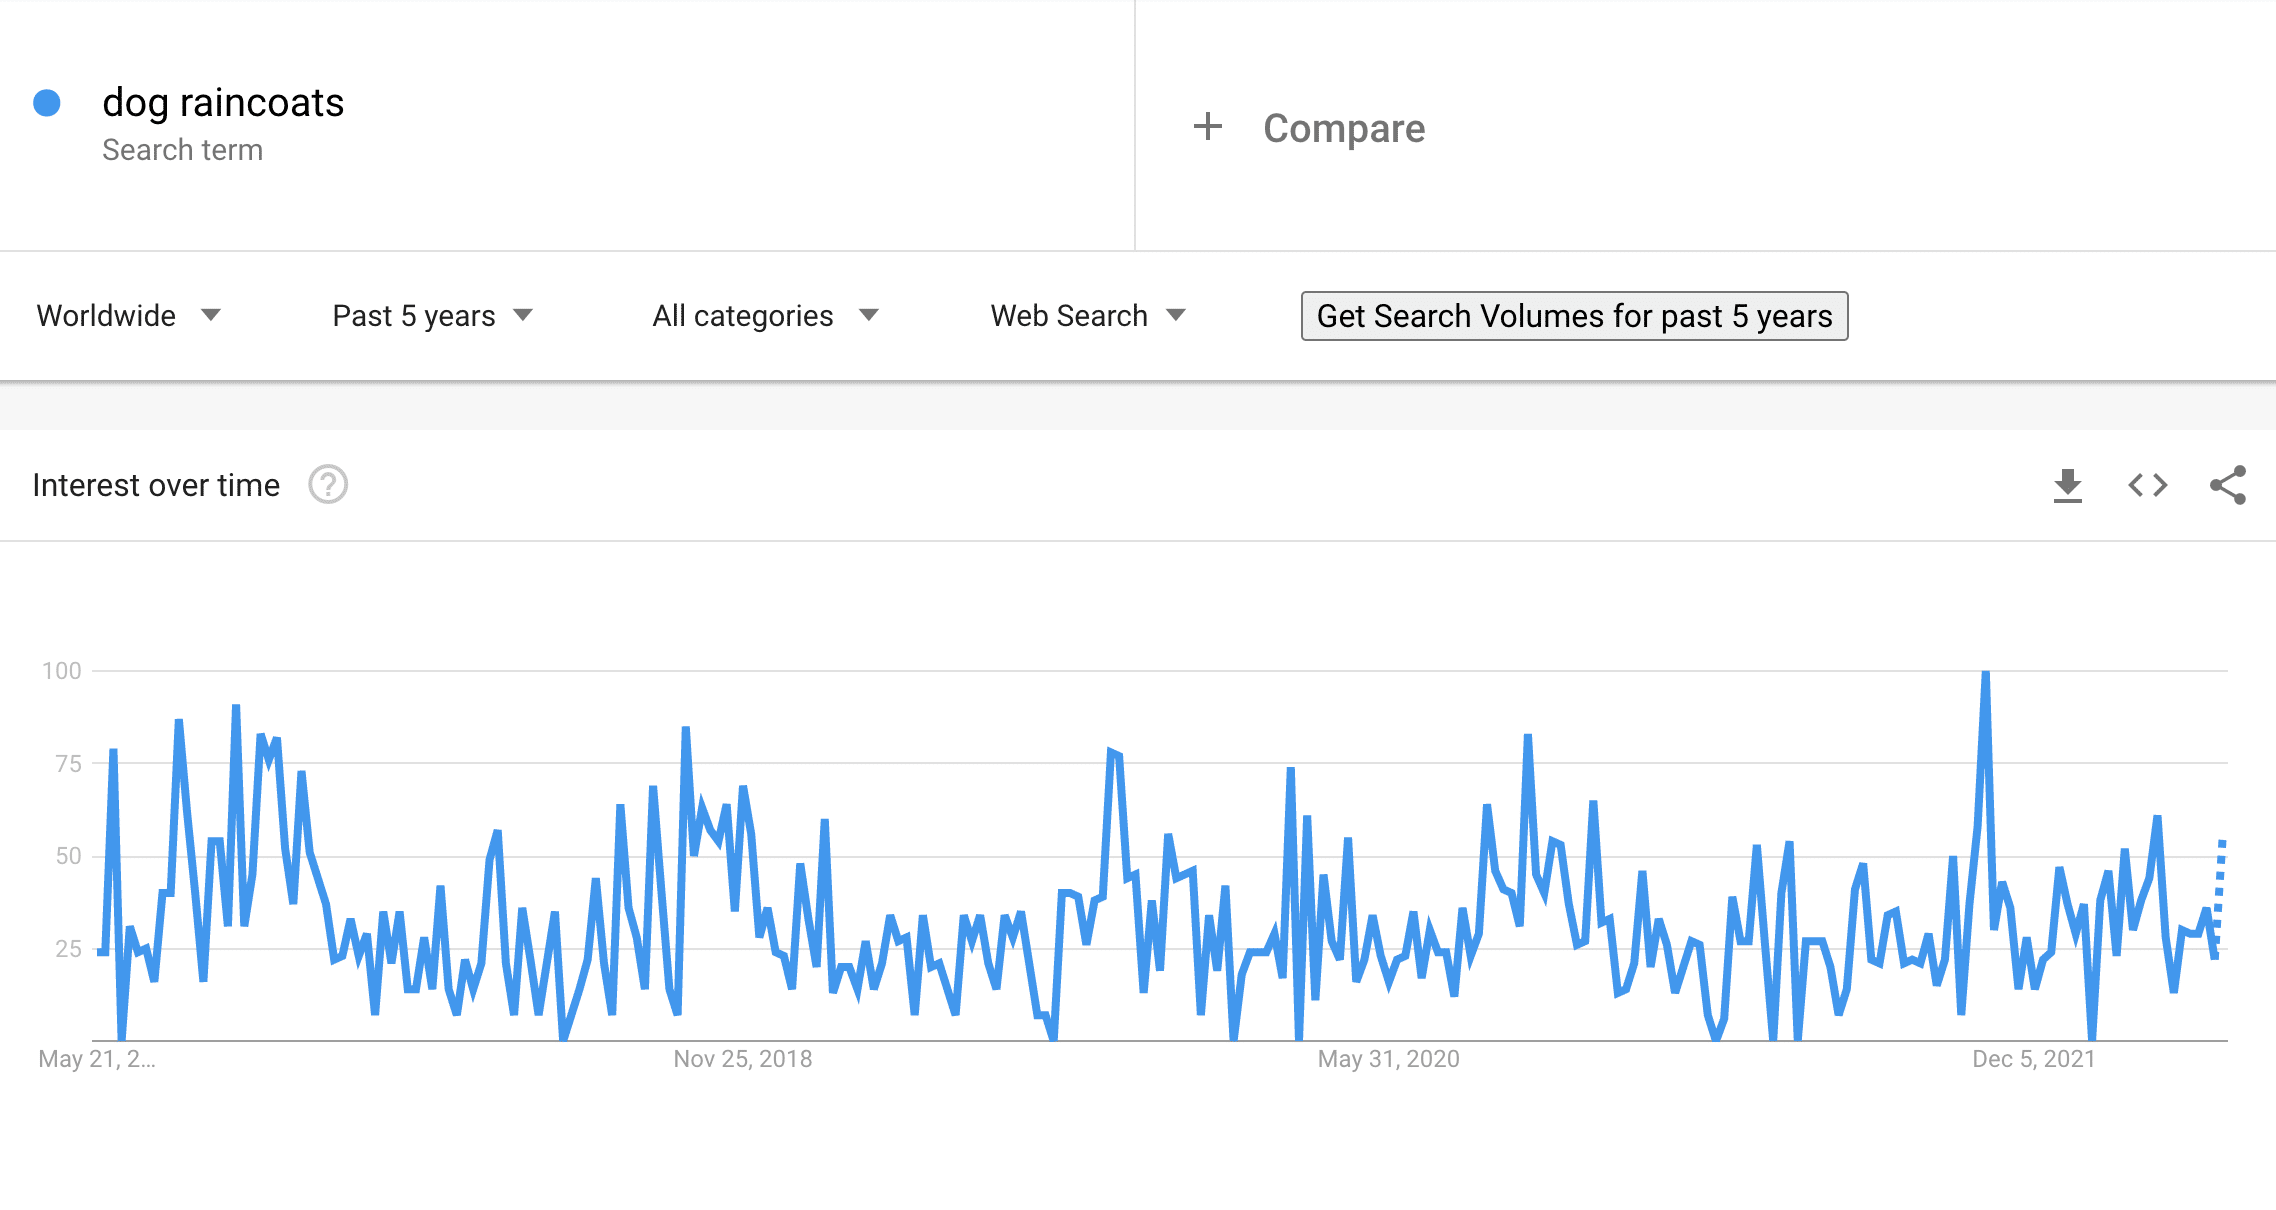This screenshot has width=2276, height=1210.
Task: Click the Interest over time heading
Action: click(x=156, y=485)
